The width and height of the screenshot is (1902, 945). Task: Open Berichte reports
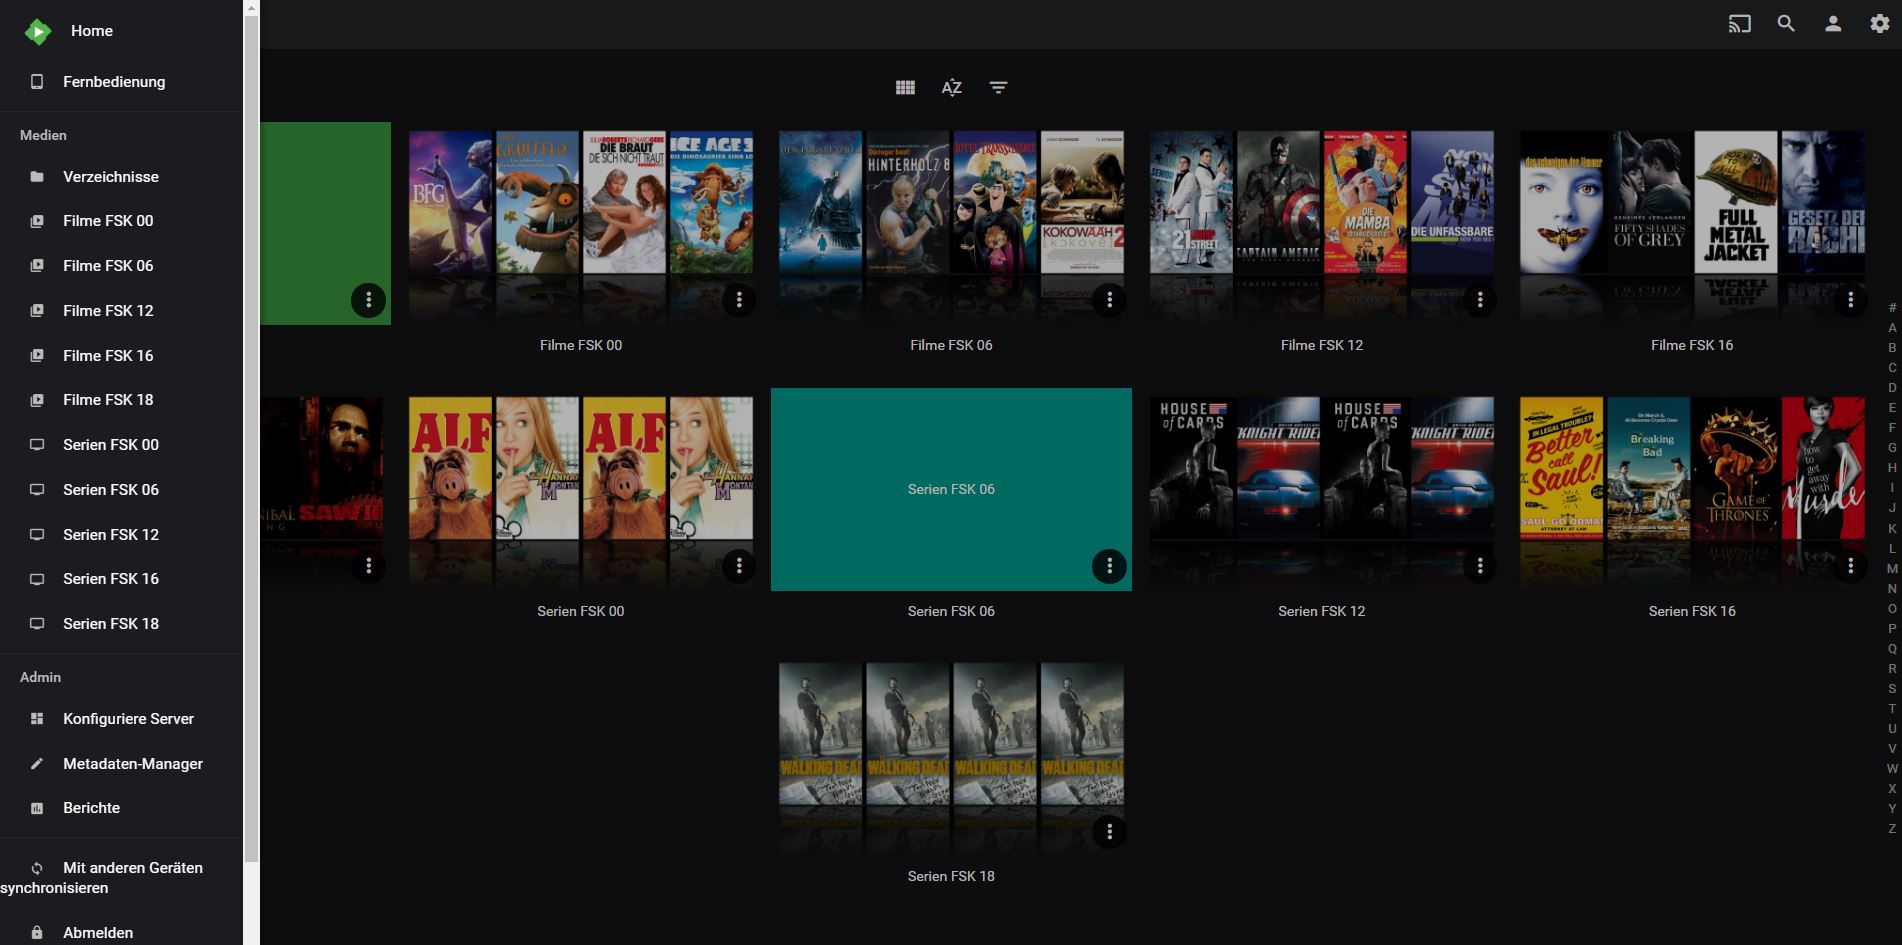coord(121,808)
